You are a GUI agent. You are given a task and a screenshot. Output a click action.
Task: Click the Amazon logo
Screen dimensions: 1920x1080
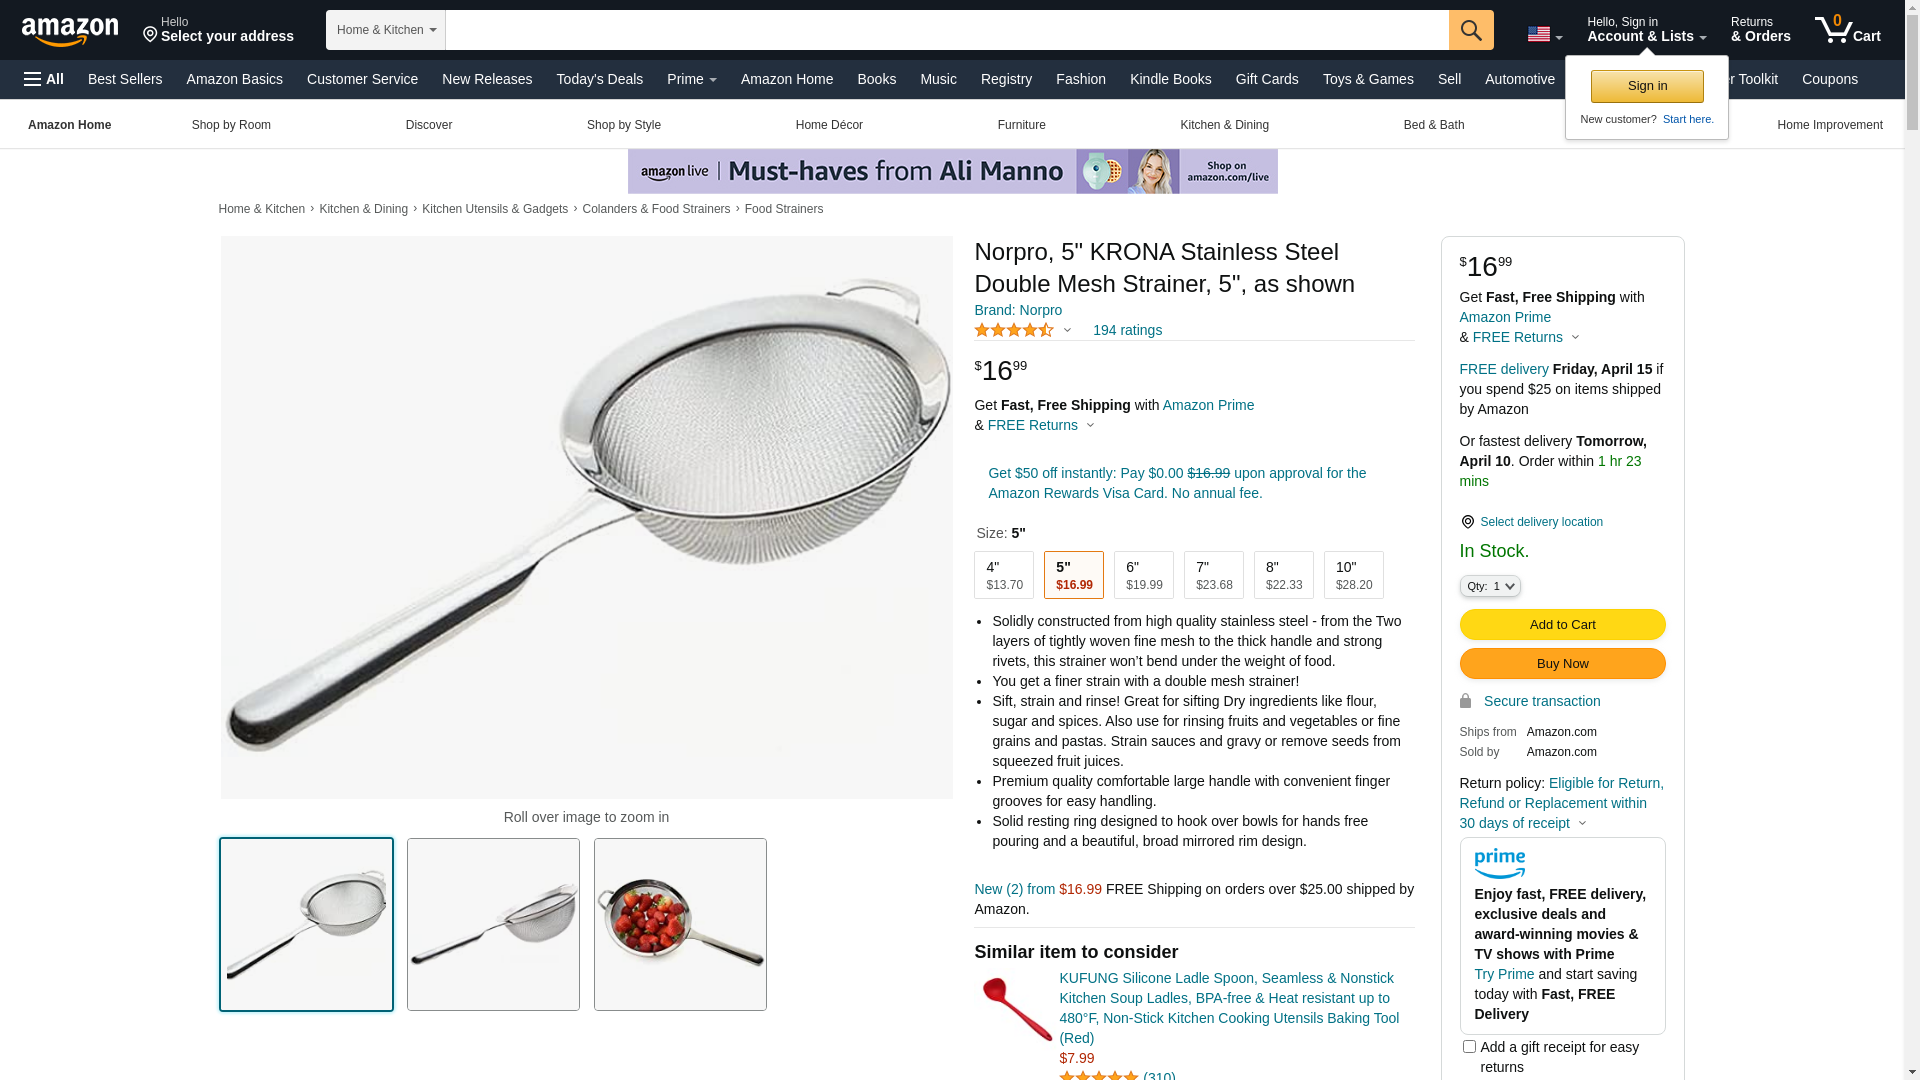70,32
